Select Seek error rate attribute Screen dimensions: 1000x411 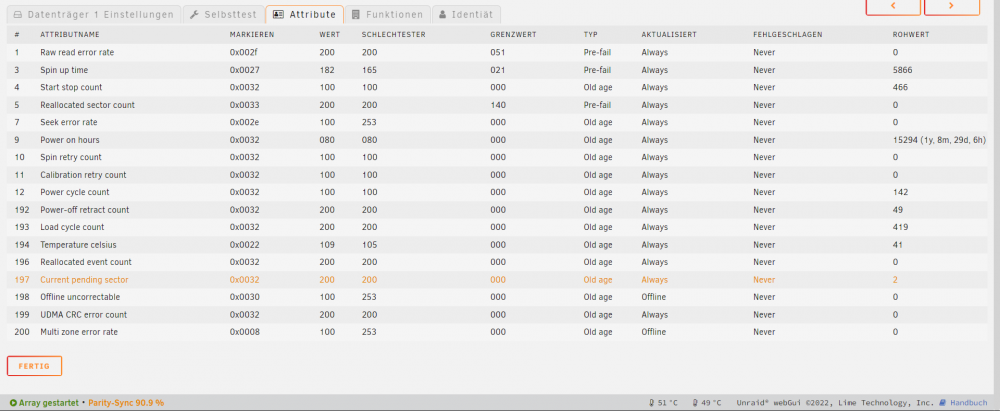coord(69,123)
